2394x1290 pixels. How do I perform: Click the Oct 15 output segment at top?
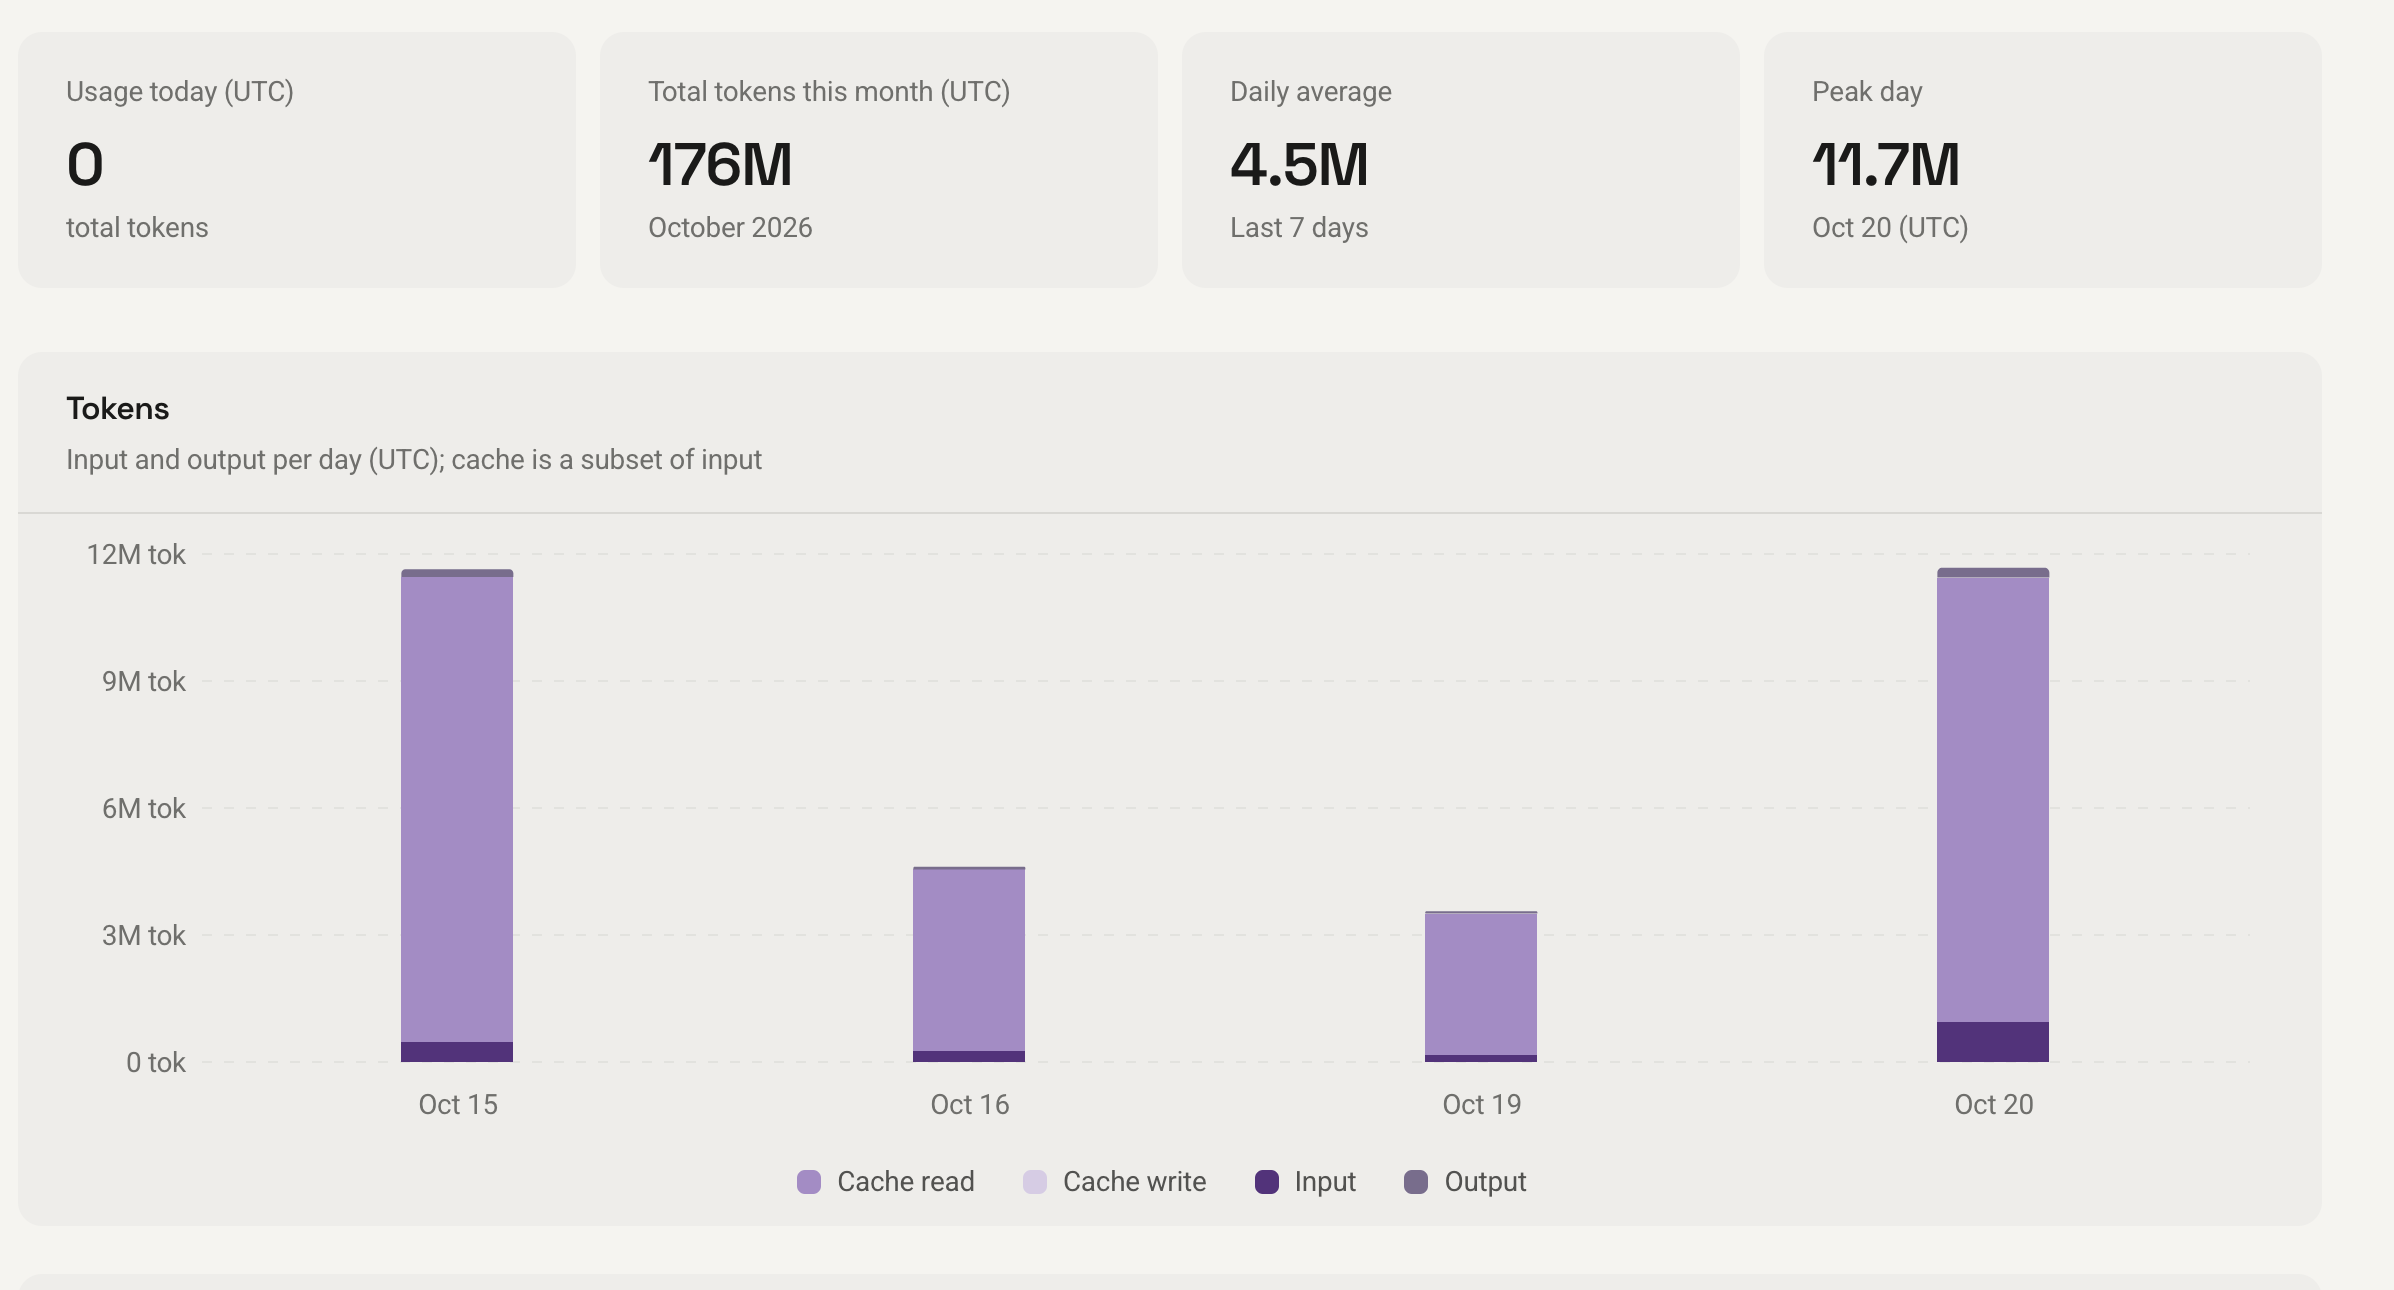point(457,573)
